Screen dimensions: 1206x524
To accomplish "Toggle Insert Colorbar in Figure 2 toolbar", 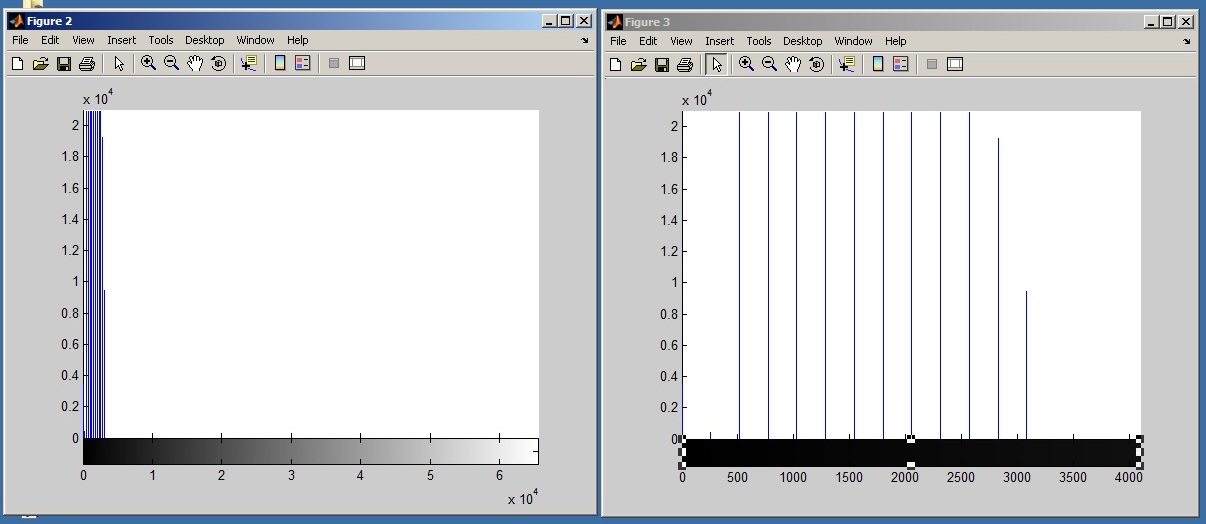I will [280, 63].
